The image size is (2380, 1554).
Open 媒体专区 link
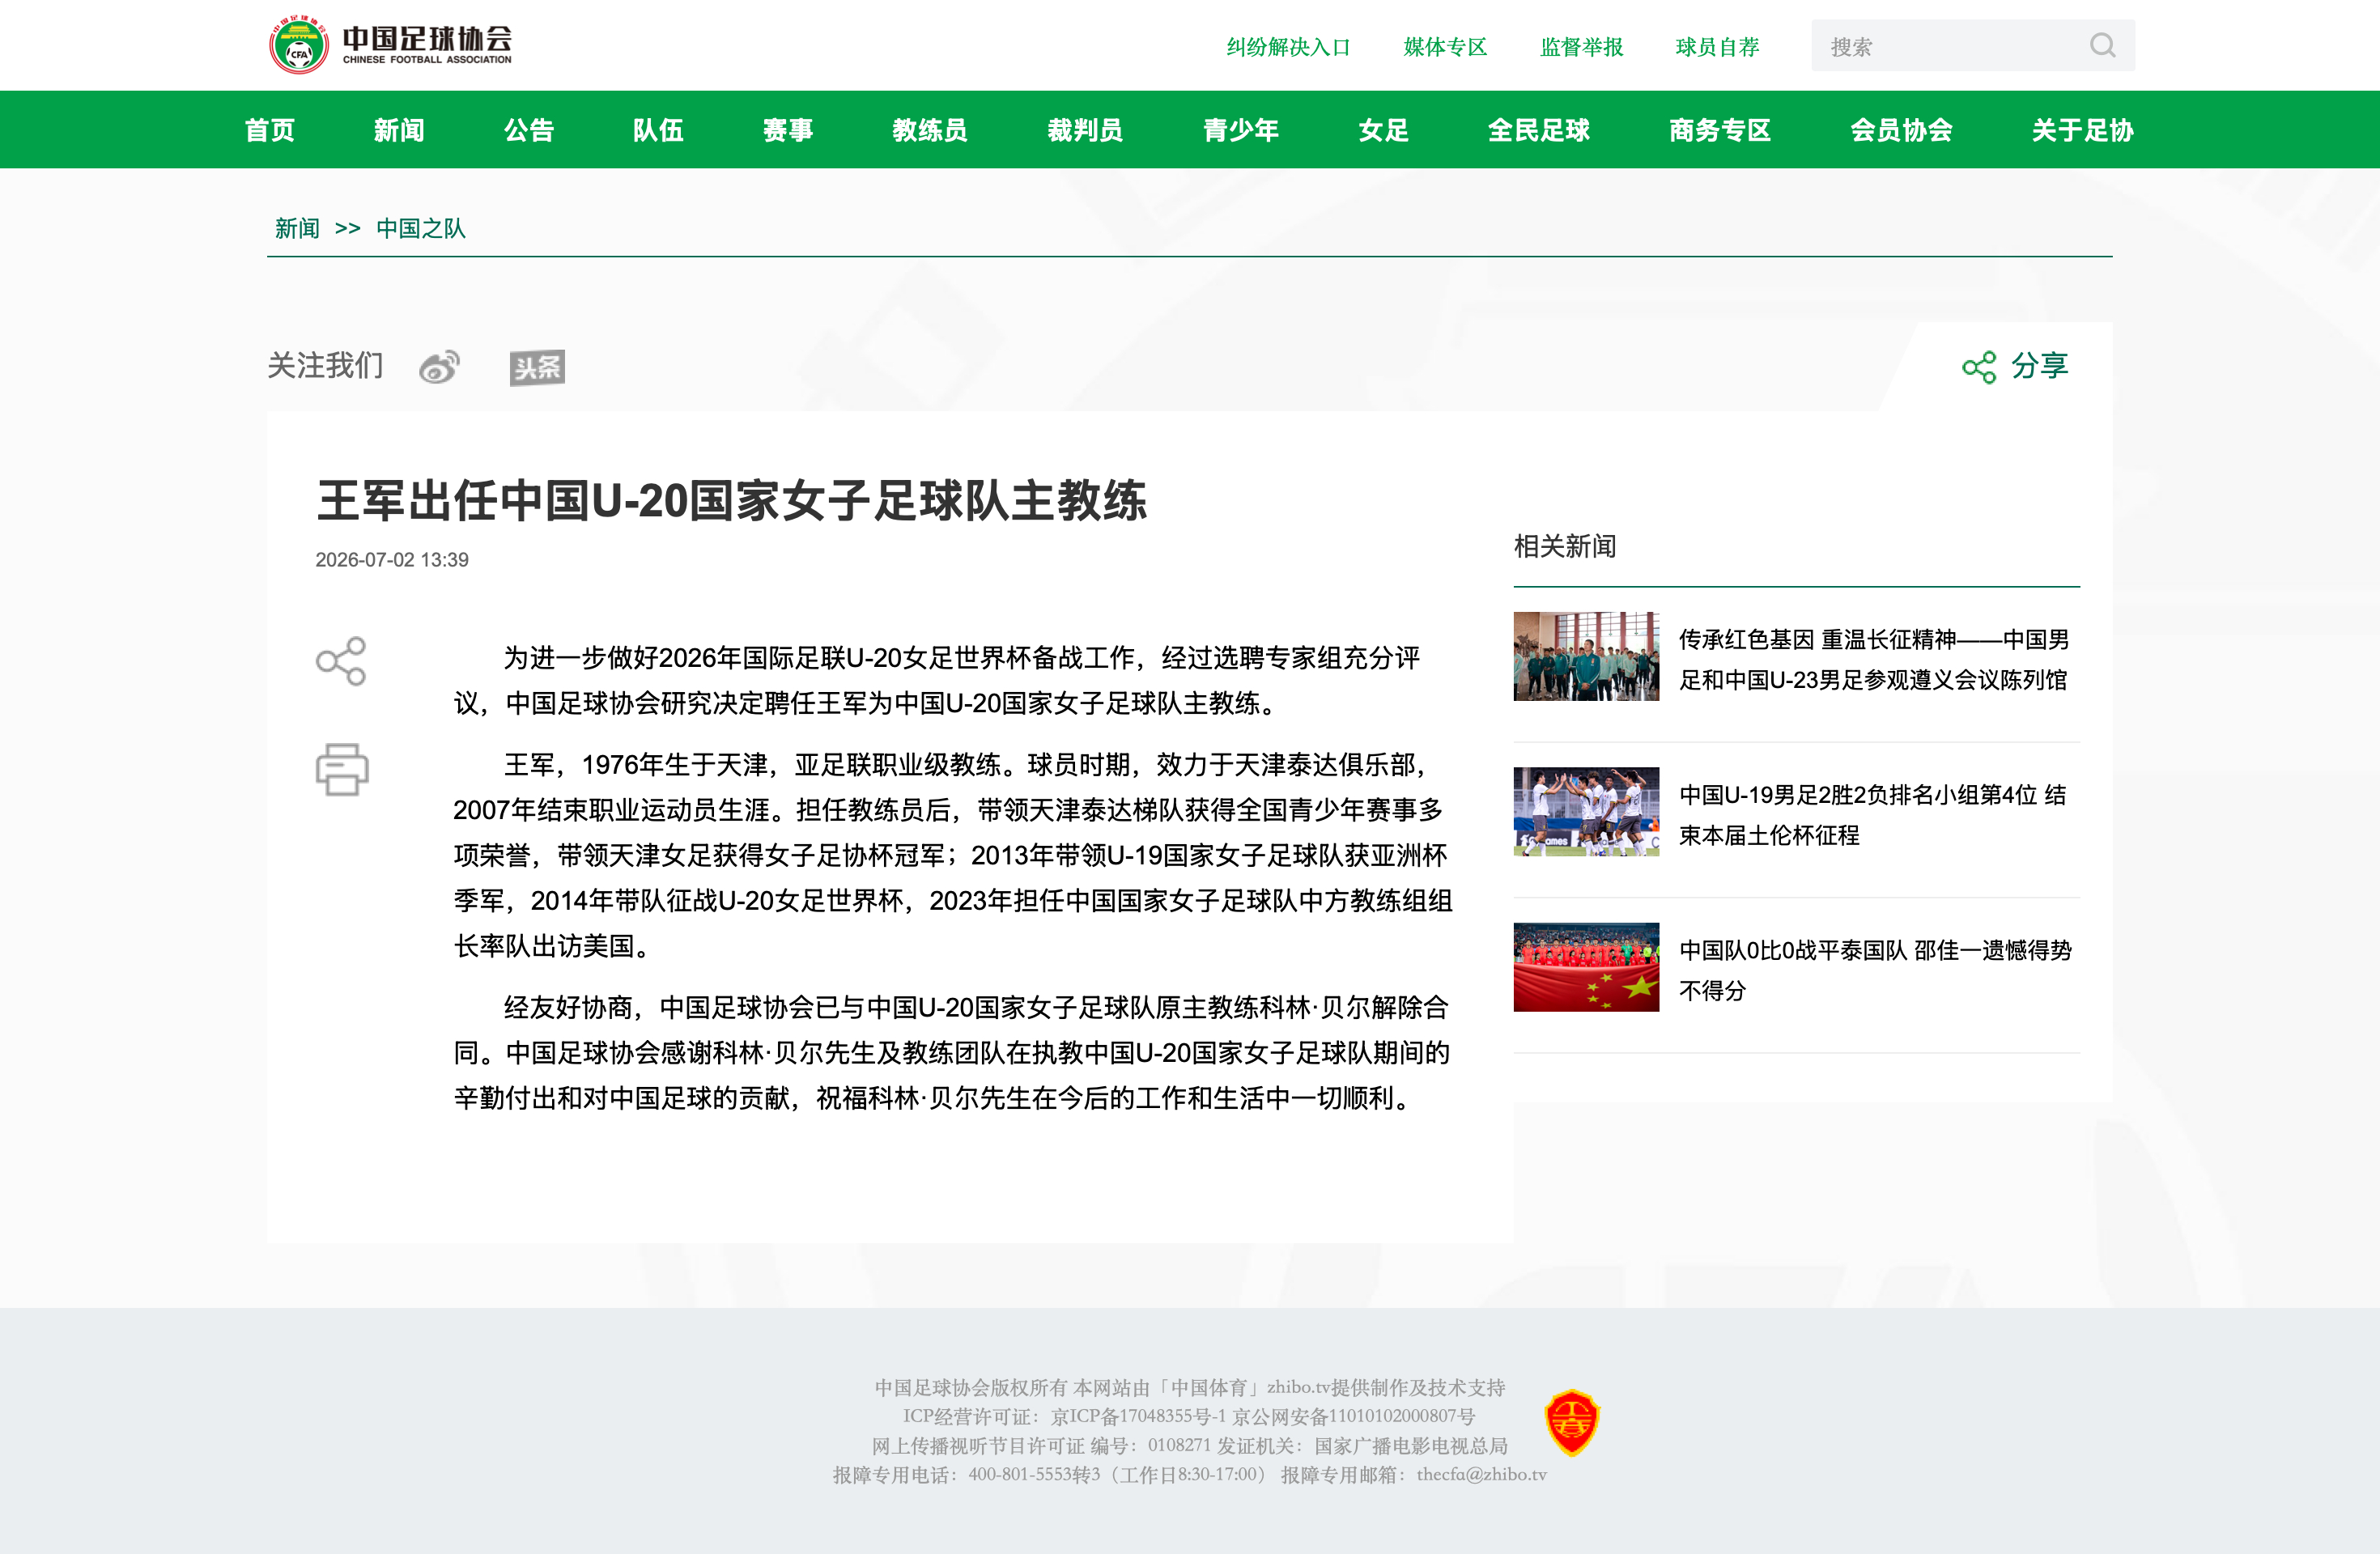click(1445, 47)
